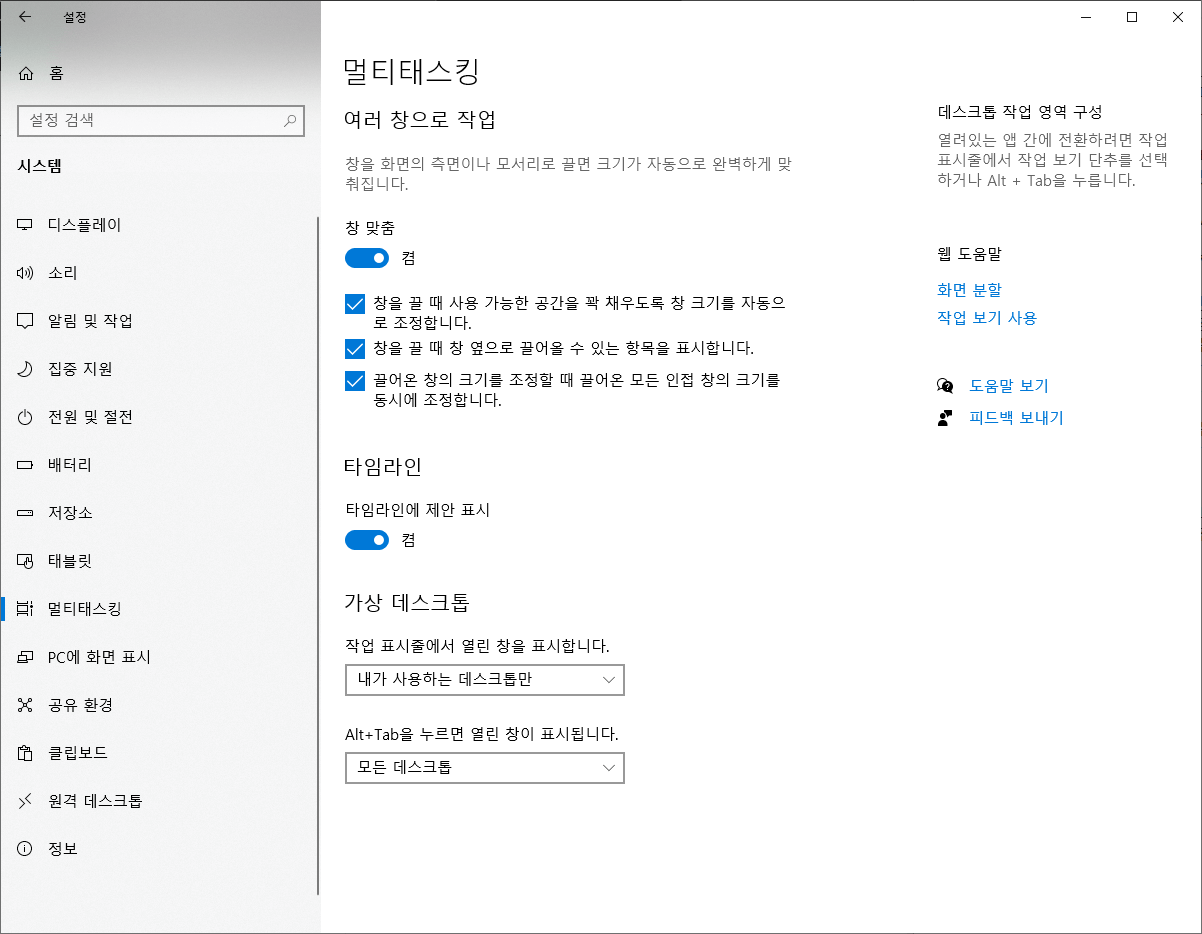Open the 내가 사용하는 데스크톱만 dropdown

click(x=485, y=680)
